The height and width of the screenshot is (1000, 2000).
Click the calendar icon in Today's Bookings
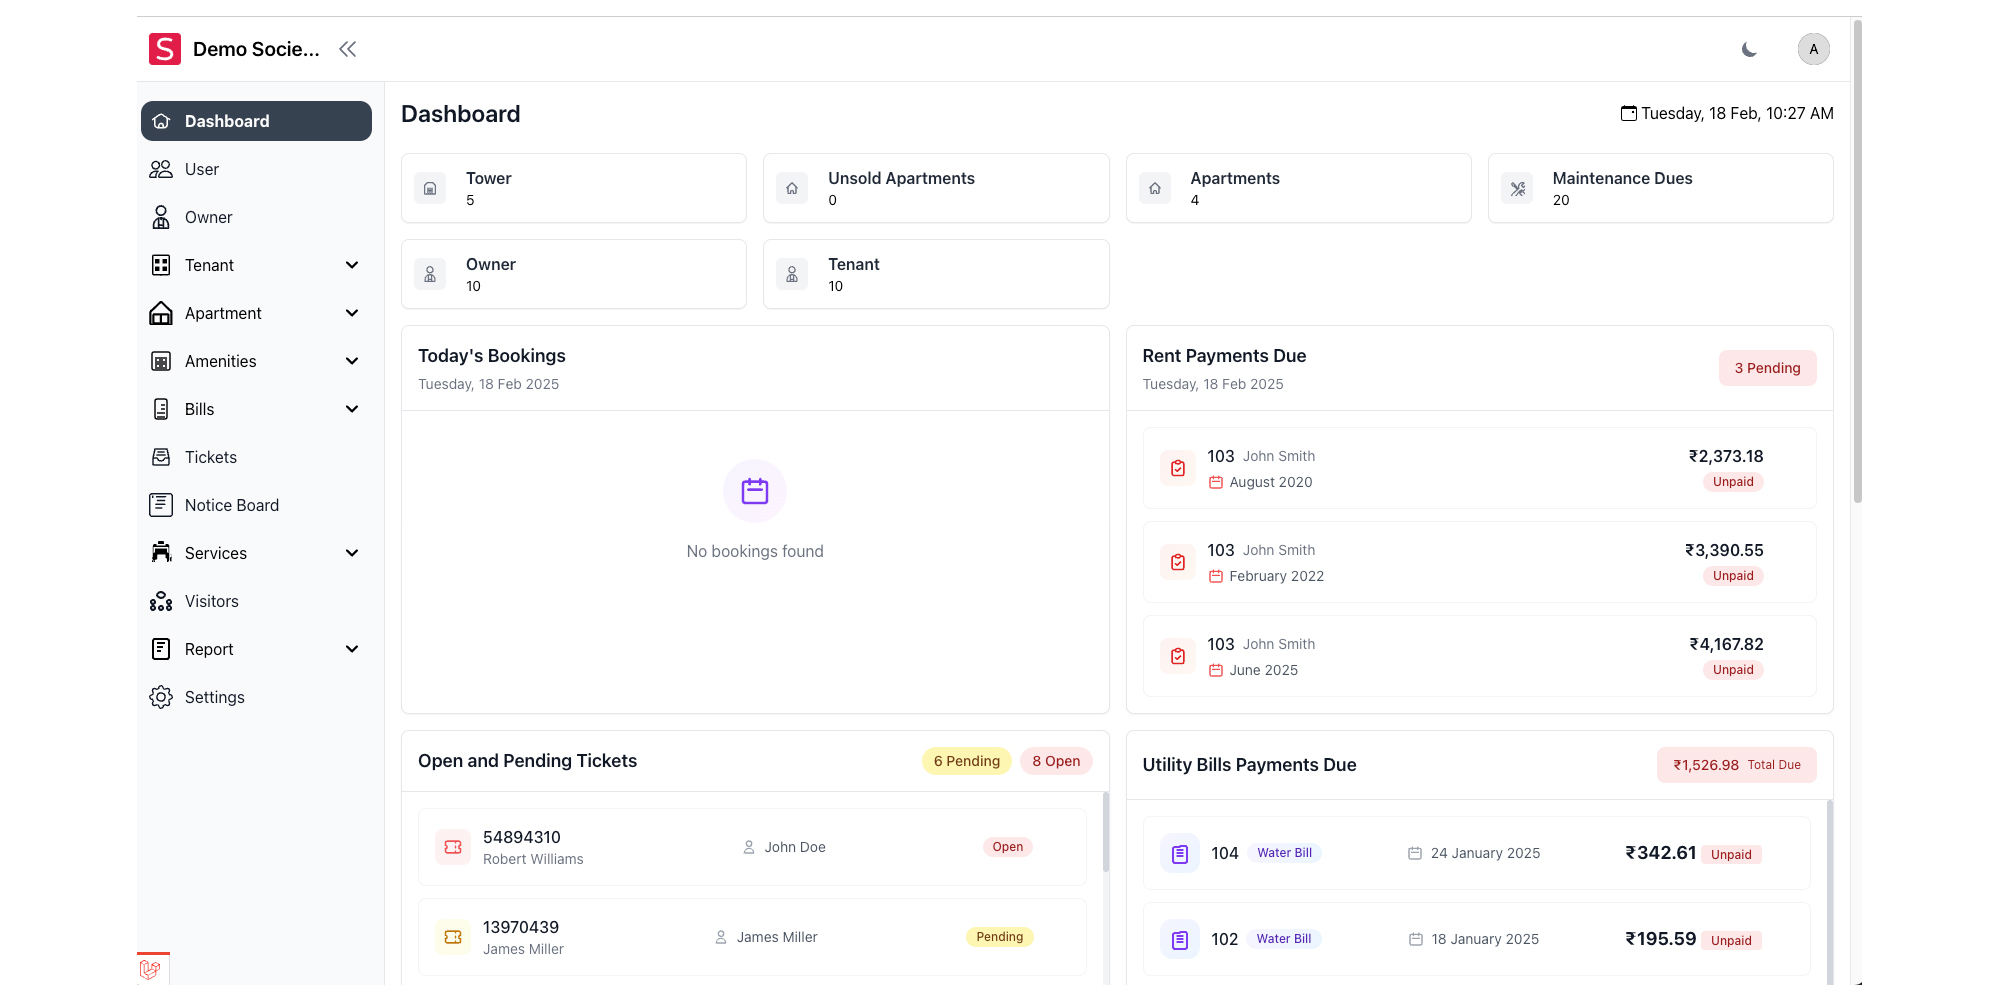pos(755,491)
